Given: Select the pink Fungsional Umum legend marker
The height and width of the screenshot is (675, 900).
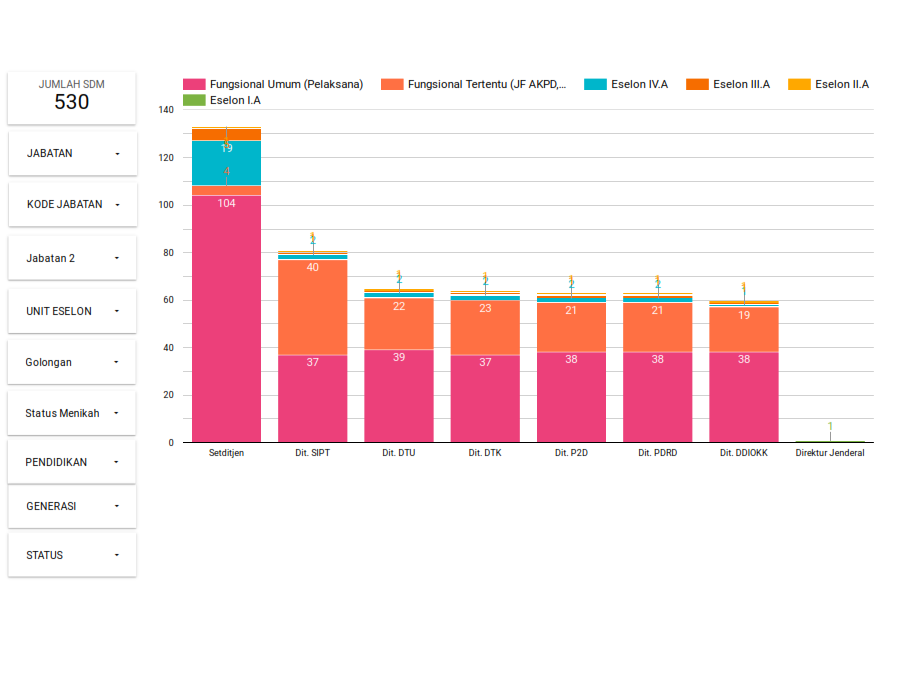Looking at the screenshot, I should [196, 84].
